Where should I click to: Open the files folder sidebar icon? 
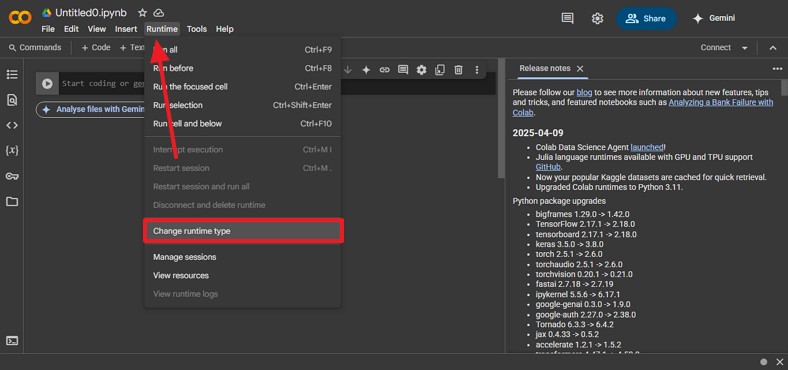point(12,202)
